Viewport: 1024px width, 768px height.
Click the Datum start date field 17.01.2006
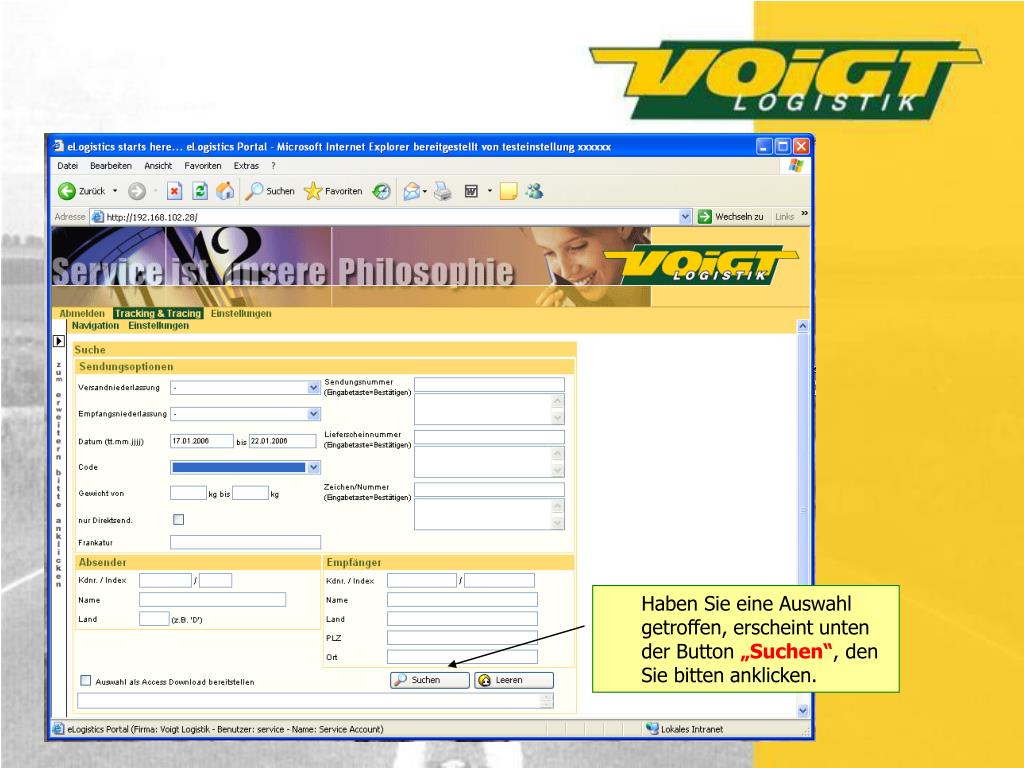tap(201, 441)
